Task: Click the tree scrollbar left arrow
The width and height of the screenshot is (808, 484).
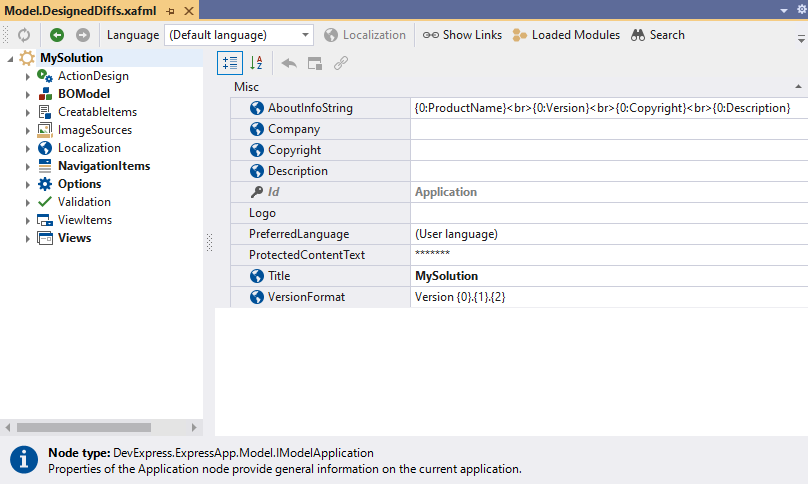Action: point(8,427)
